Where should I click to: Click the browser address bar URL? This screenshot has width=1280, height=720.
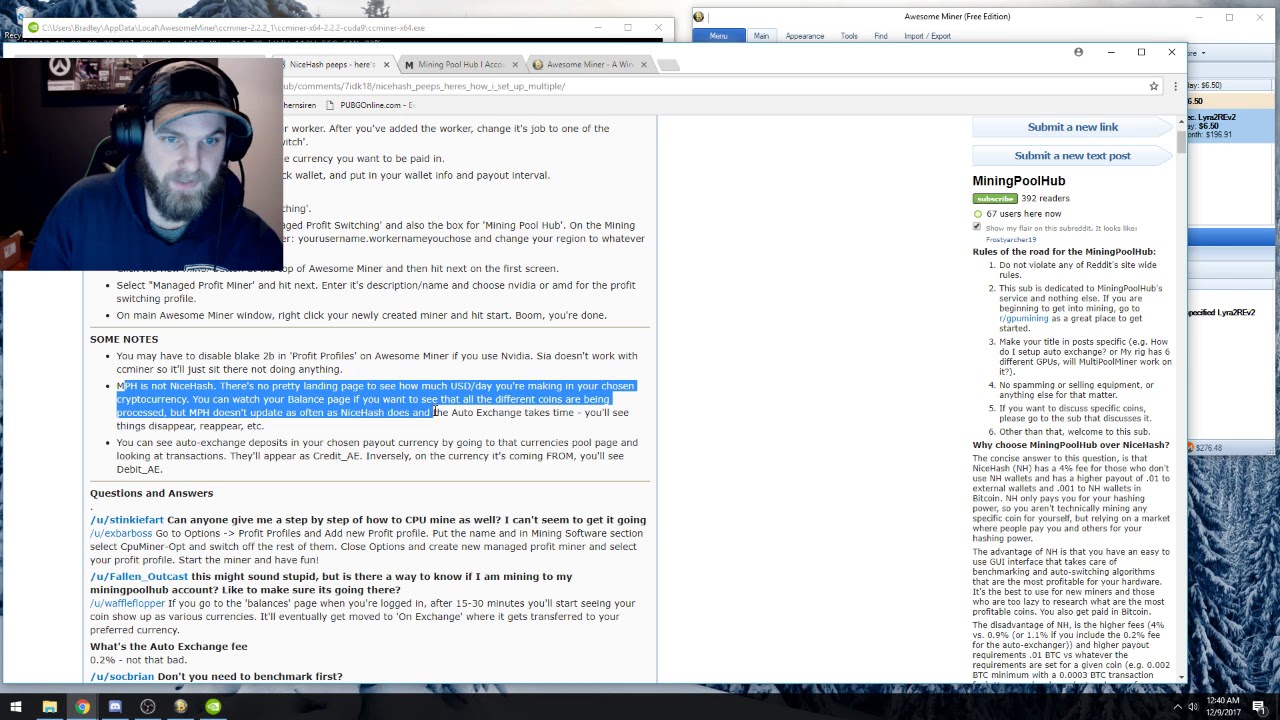[425, 86]
